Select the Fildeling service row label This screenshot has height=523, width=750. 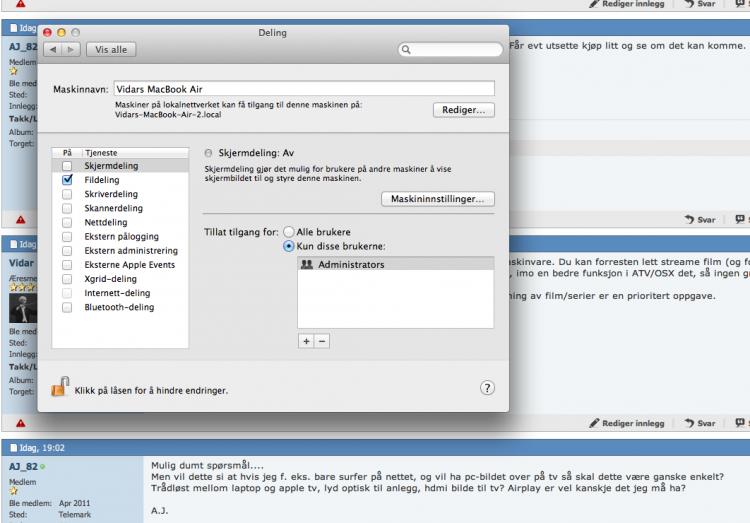point(102,180)
